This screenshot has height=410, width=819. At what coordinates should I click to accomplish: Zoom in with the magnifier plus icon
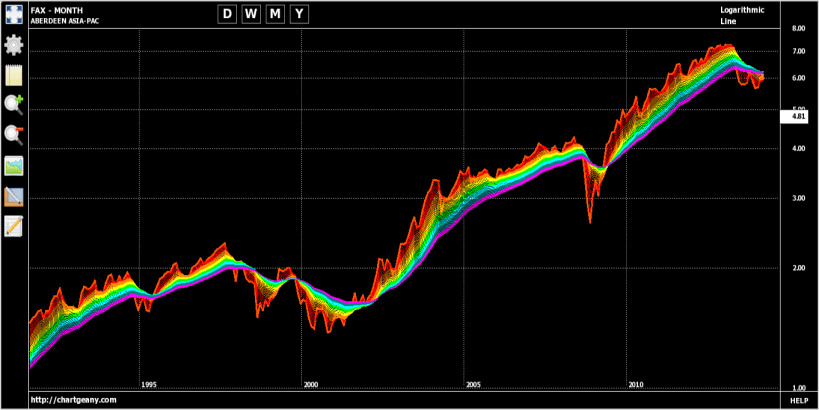(x=14, y=105)
